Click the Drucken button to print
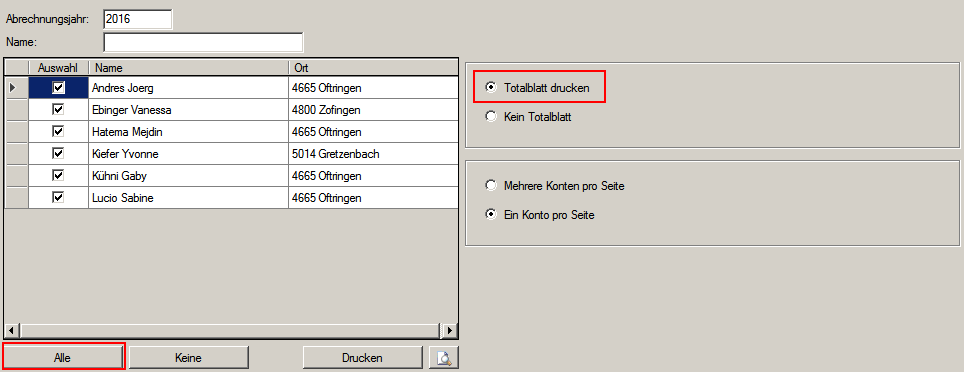This screenshot has height=372, width=964. tap(363, 357)
